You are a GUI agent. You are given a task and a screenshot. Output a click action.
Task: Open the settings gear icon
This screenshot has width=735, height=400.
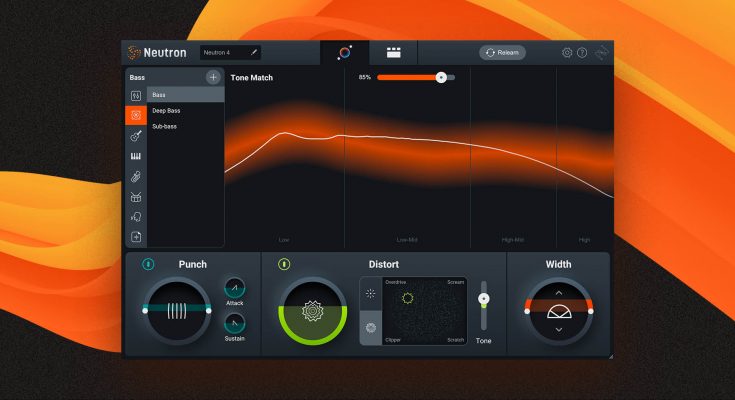[x=567, y=53]
